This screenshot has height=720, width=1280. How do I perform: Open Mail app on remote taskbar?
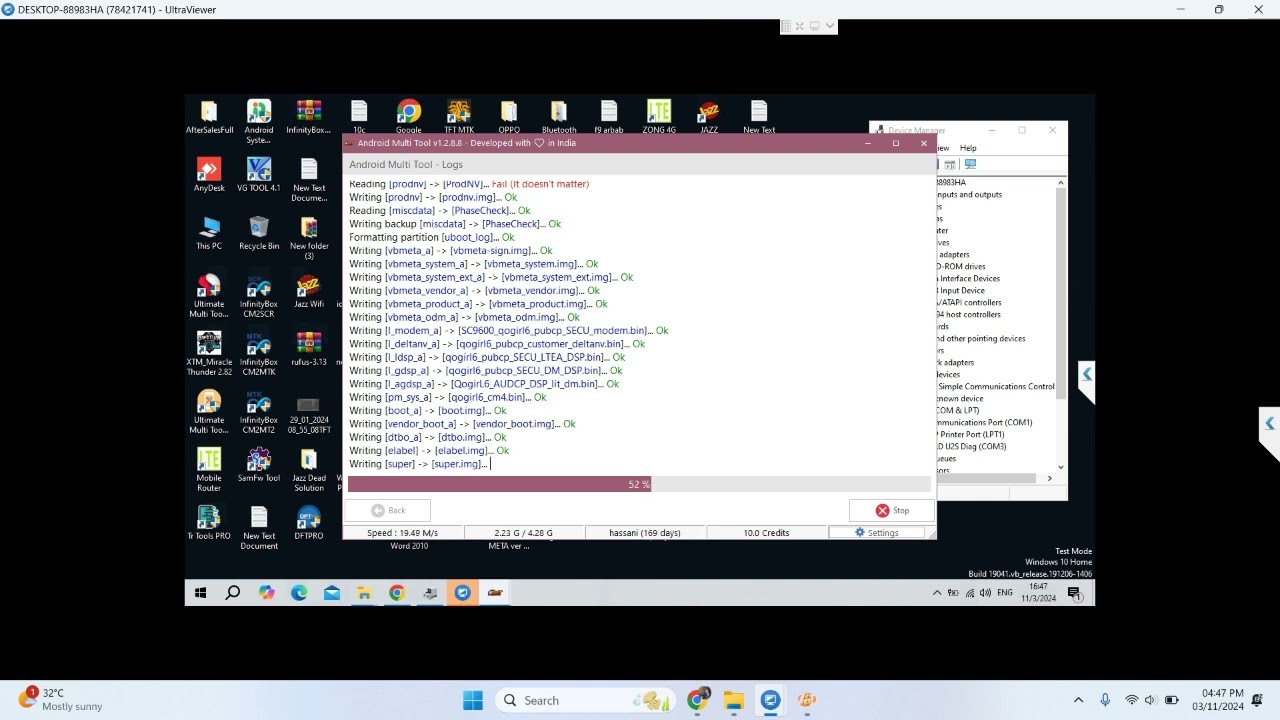click(x=332, y=593)
